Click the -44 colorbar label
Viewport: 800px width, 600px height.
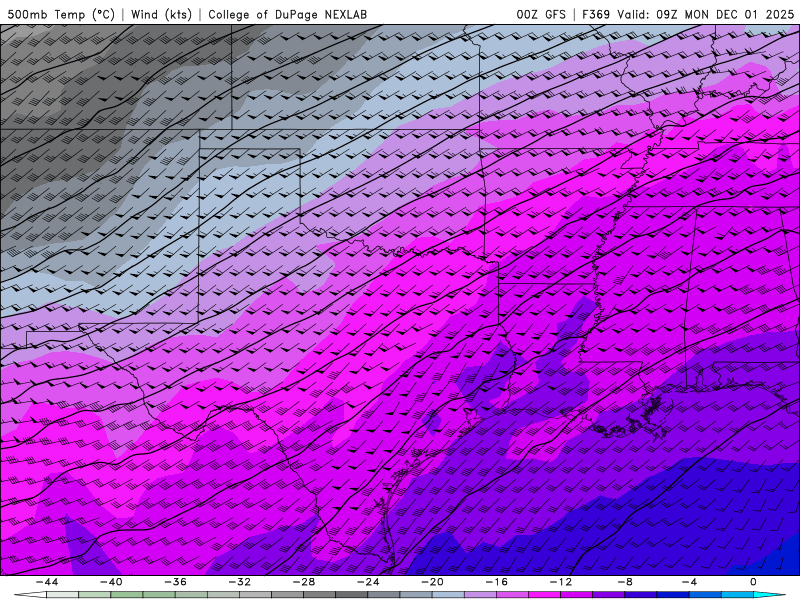tap(46, 582)
